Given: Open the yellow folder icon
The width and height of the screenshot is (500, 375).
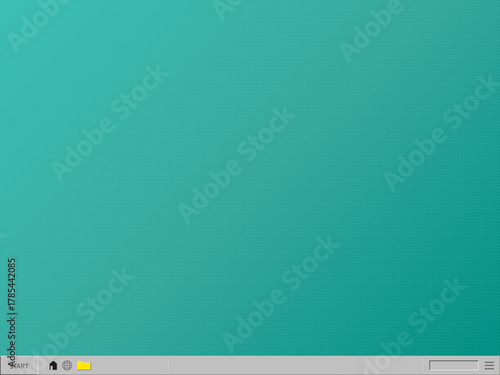Looking at the screenshot, I should click(84, 365).
